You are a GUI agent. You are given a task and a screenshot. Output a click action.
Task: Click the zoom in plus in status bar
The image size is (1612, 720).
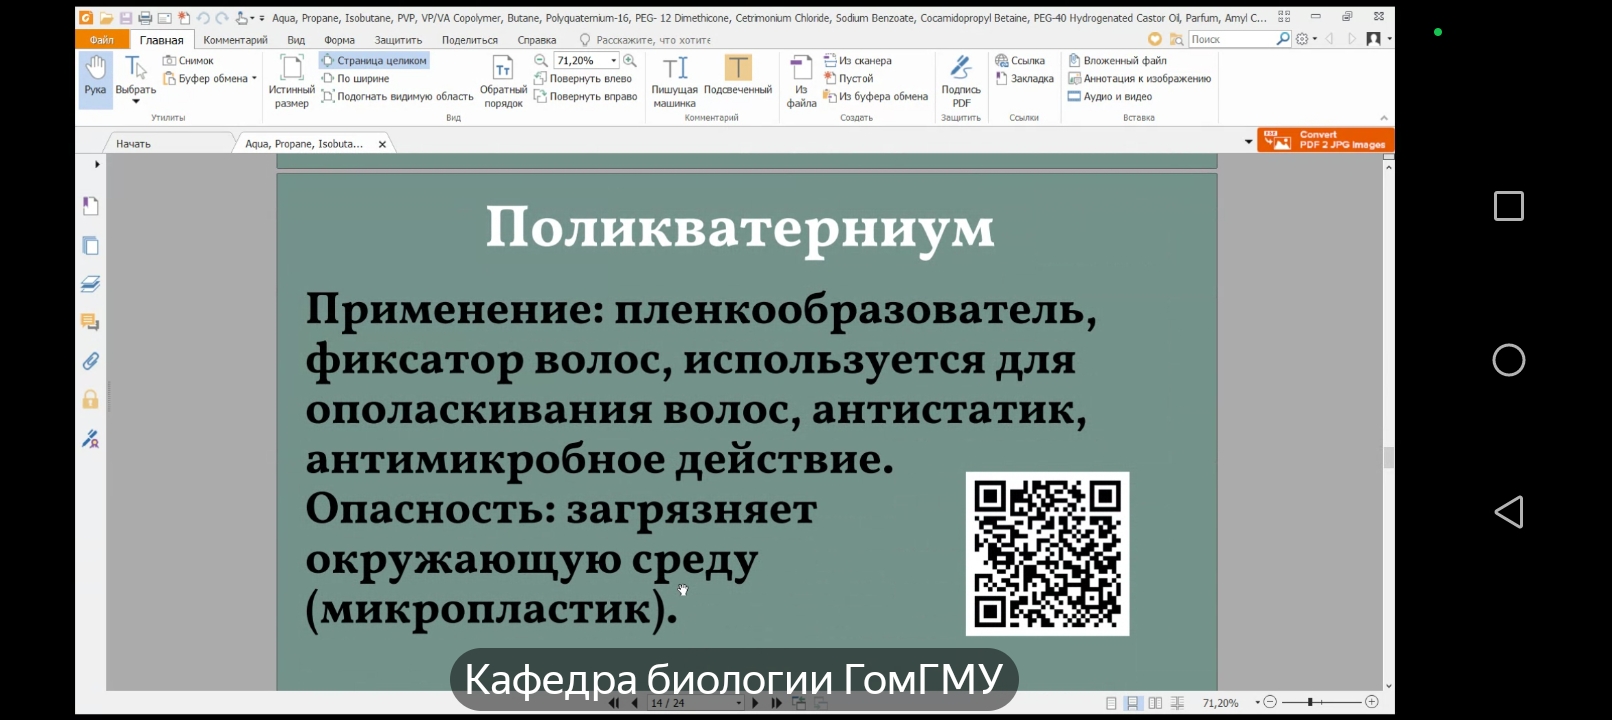coord(1372,702)
